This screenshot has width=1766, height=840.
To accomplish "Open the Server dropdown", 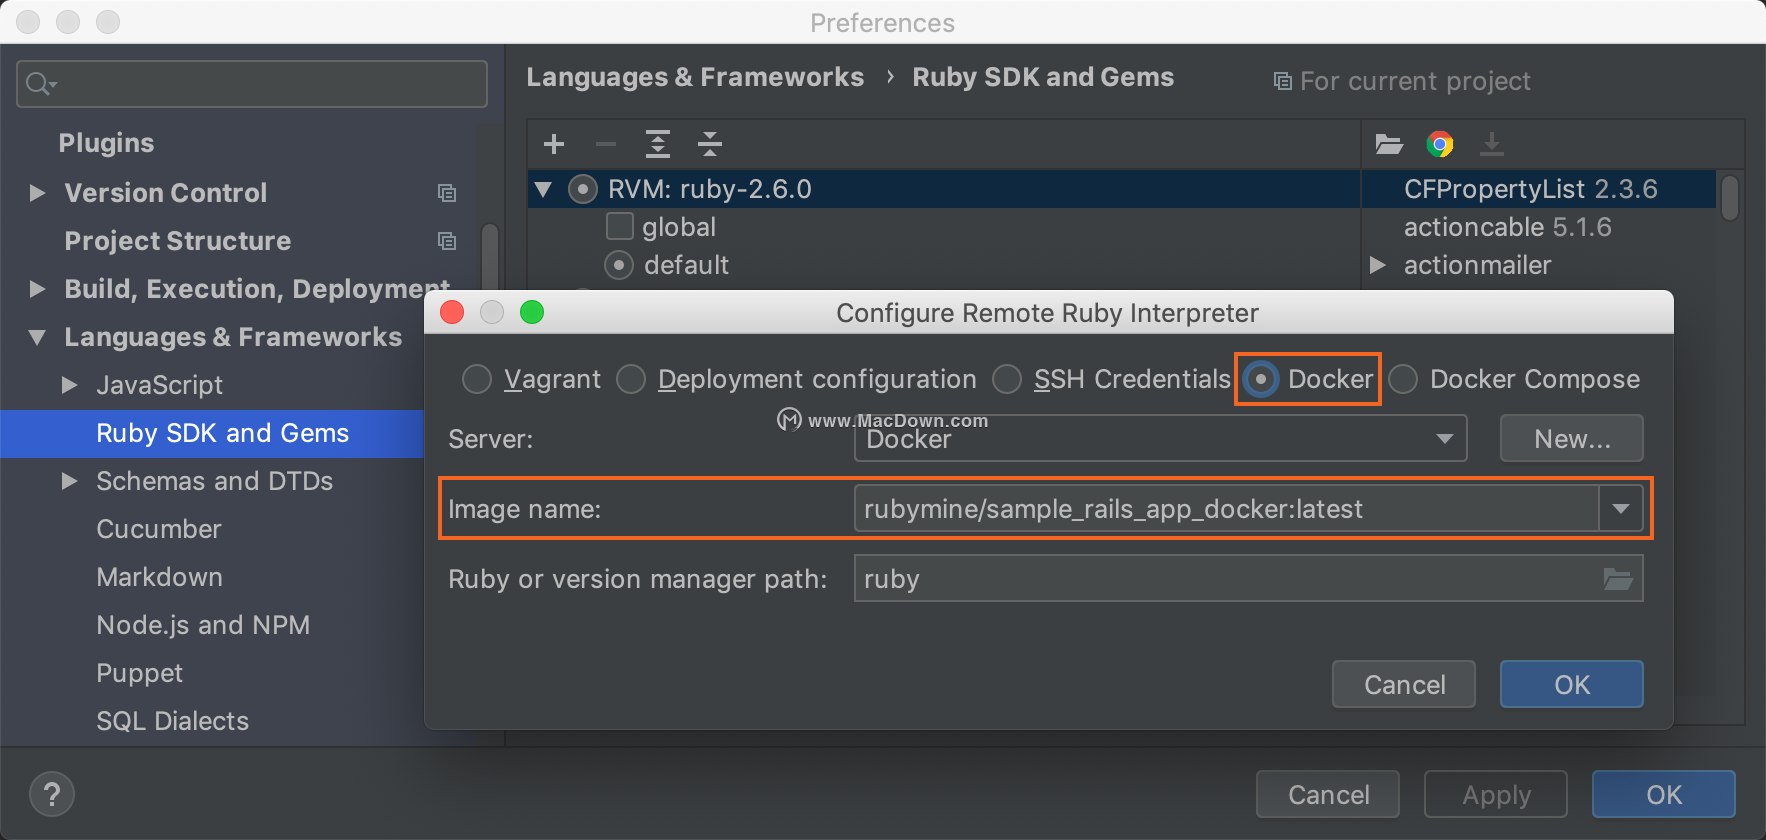I will [x=1160, y=438].
